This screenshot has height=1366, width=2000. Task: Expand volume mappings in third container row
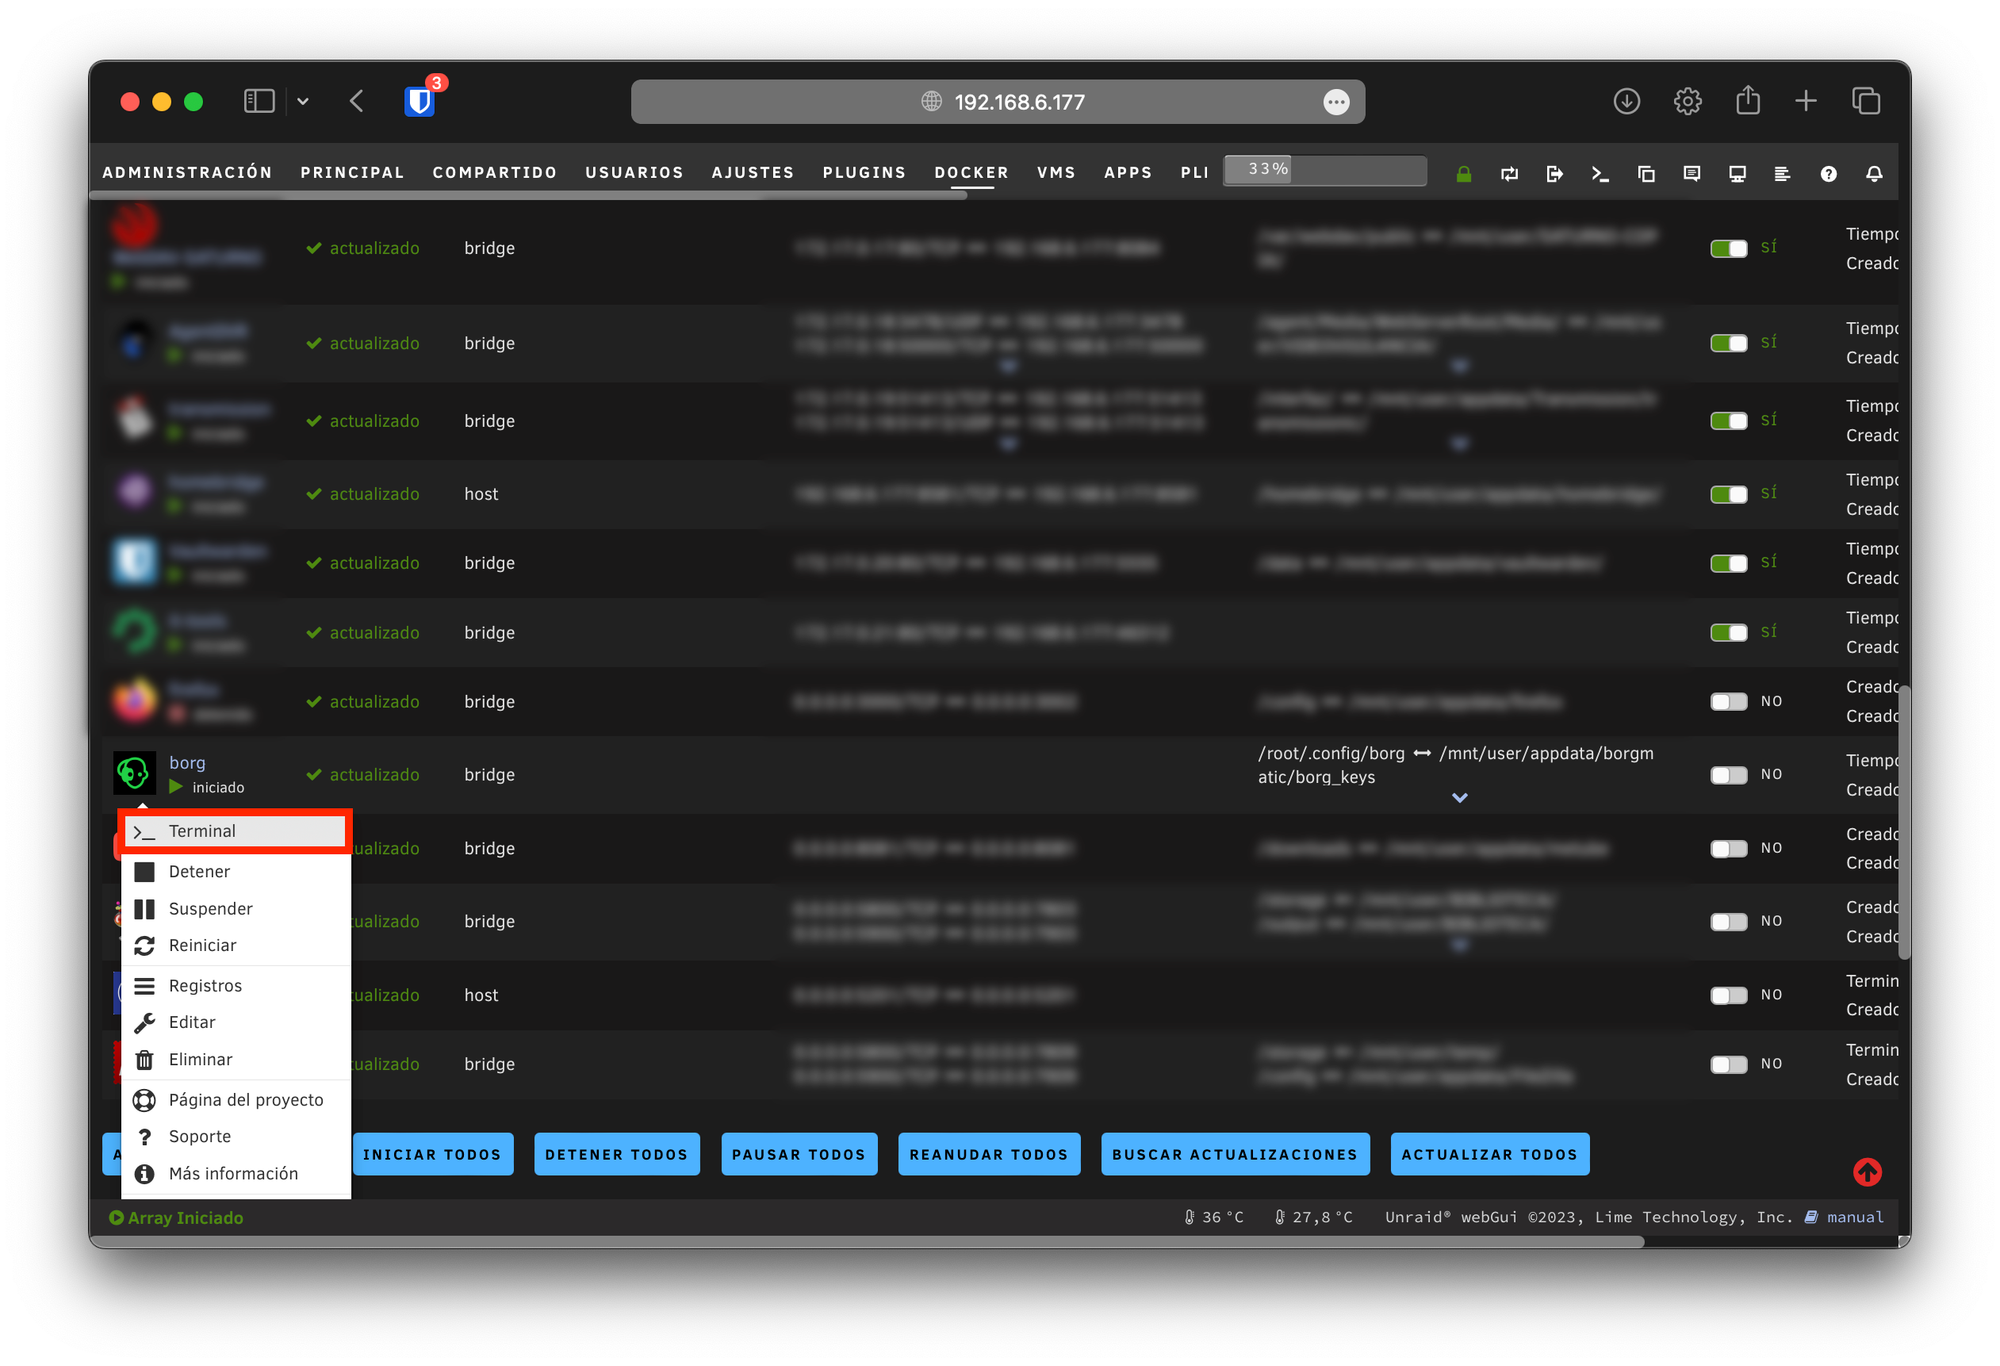(x=1460, y=443)
